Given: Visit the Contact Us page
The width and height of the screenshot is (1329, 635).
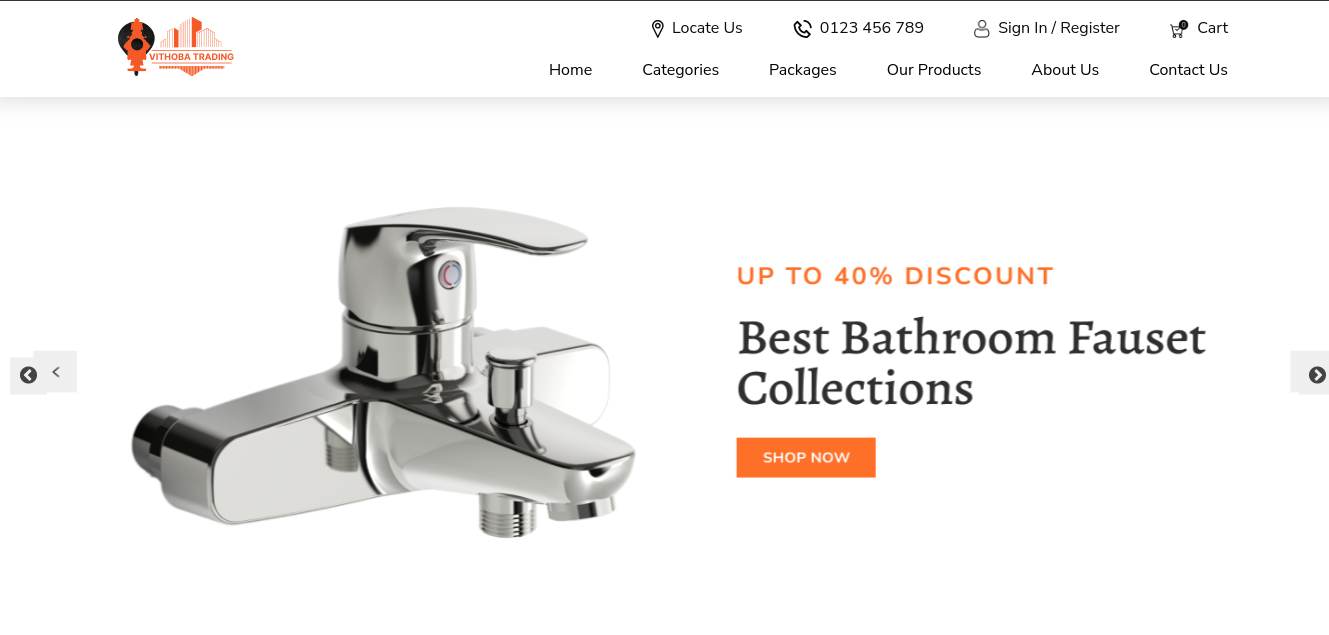Looking at the screenshot, I should tap(1188, 70).
